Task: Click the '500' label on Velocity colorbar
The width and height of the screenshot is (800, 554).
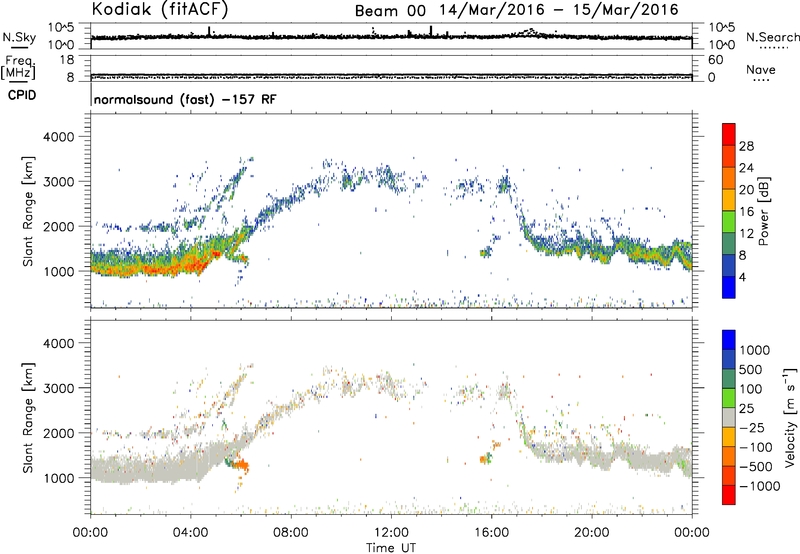Action: pos(750,370)
